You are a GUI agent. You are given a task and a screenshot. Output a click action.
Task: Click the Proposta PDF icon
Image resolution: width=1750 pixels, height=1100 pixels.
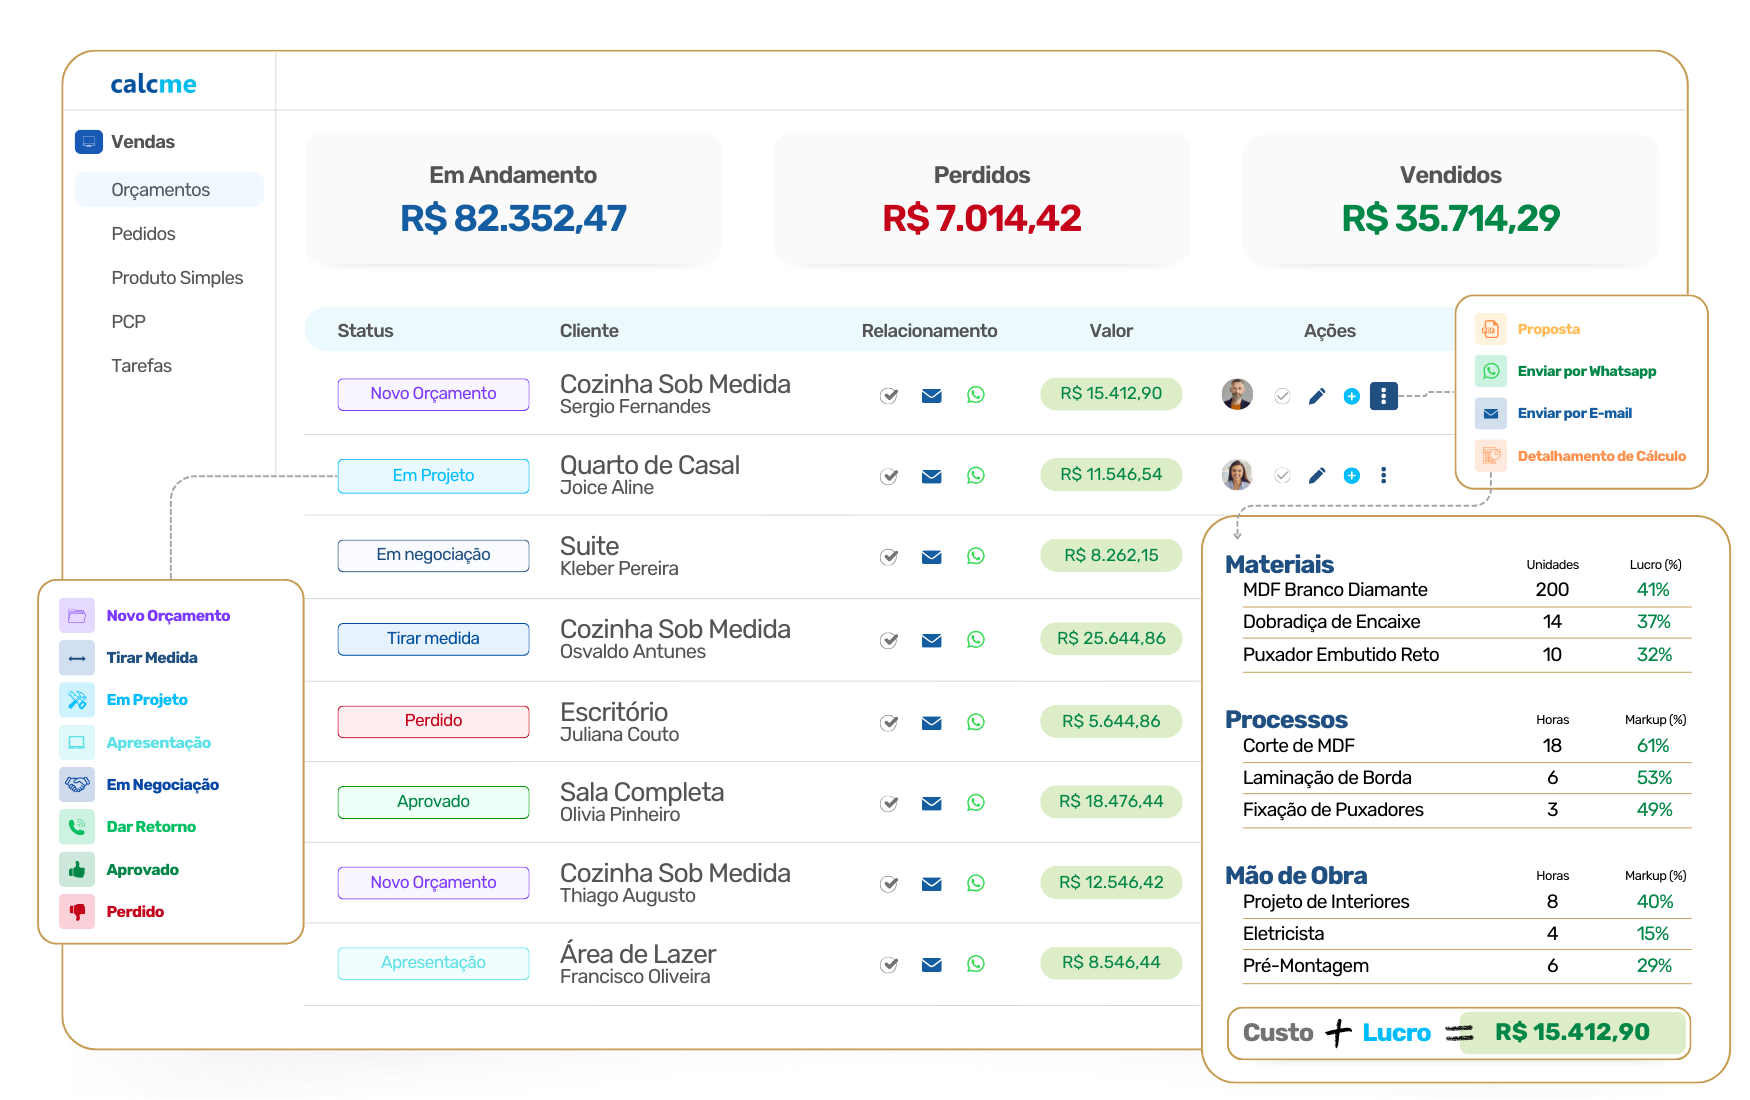click(1490, 329)
